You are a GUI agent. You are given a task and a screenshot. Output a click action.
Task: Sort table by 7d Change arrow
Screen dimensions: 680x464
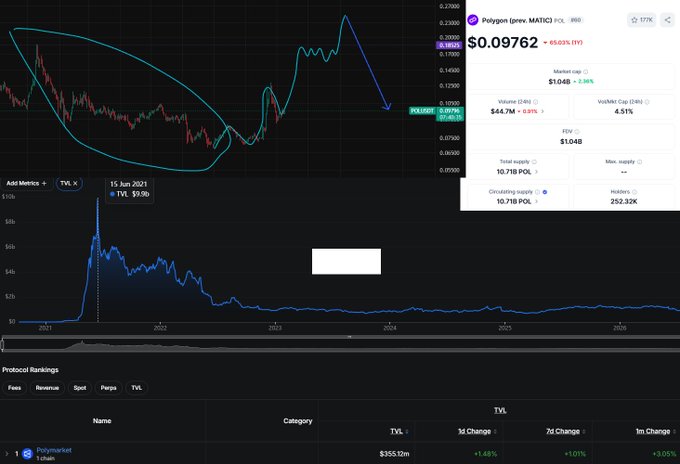tap(585, 431)
